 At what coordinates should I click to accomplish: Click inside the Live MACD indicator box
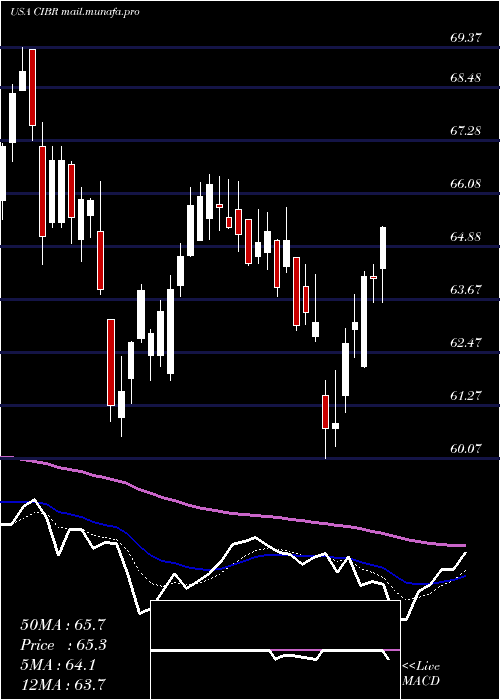[x=275, y=650]
